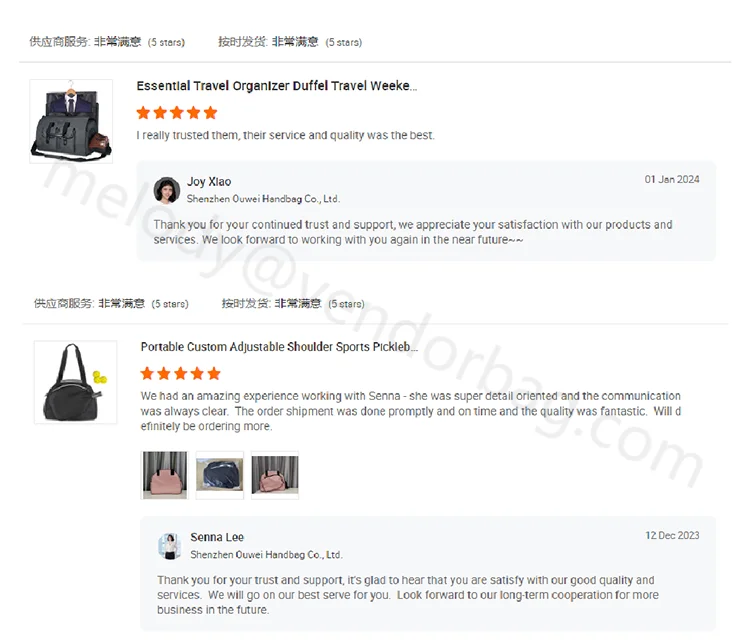View the first pink bag review photo
Screen dimensions: 750x641
165,475
